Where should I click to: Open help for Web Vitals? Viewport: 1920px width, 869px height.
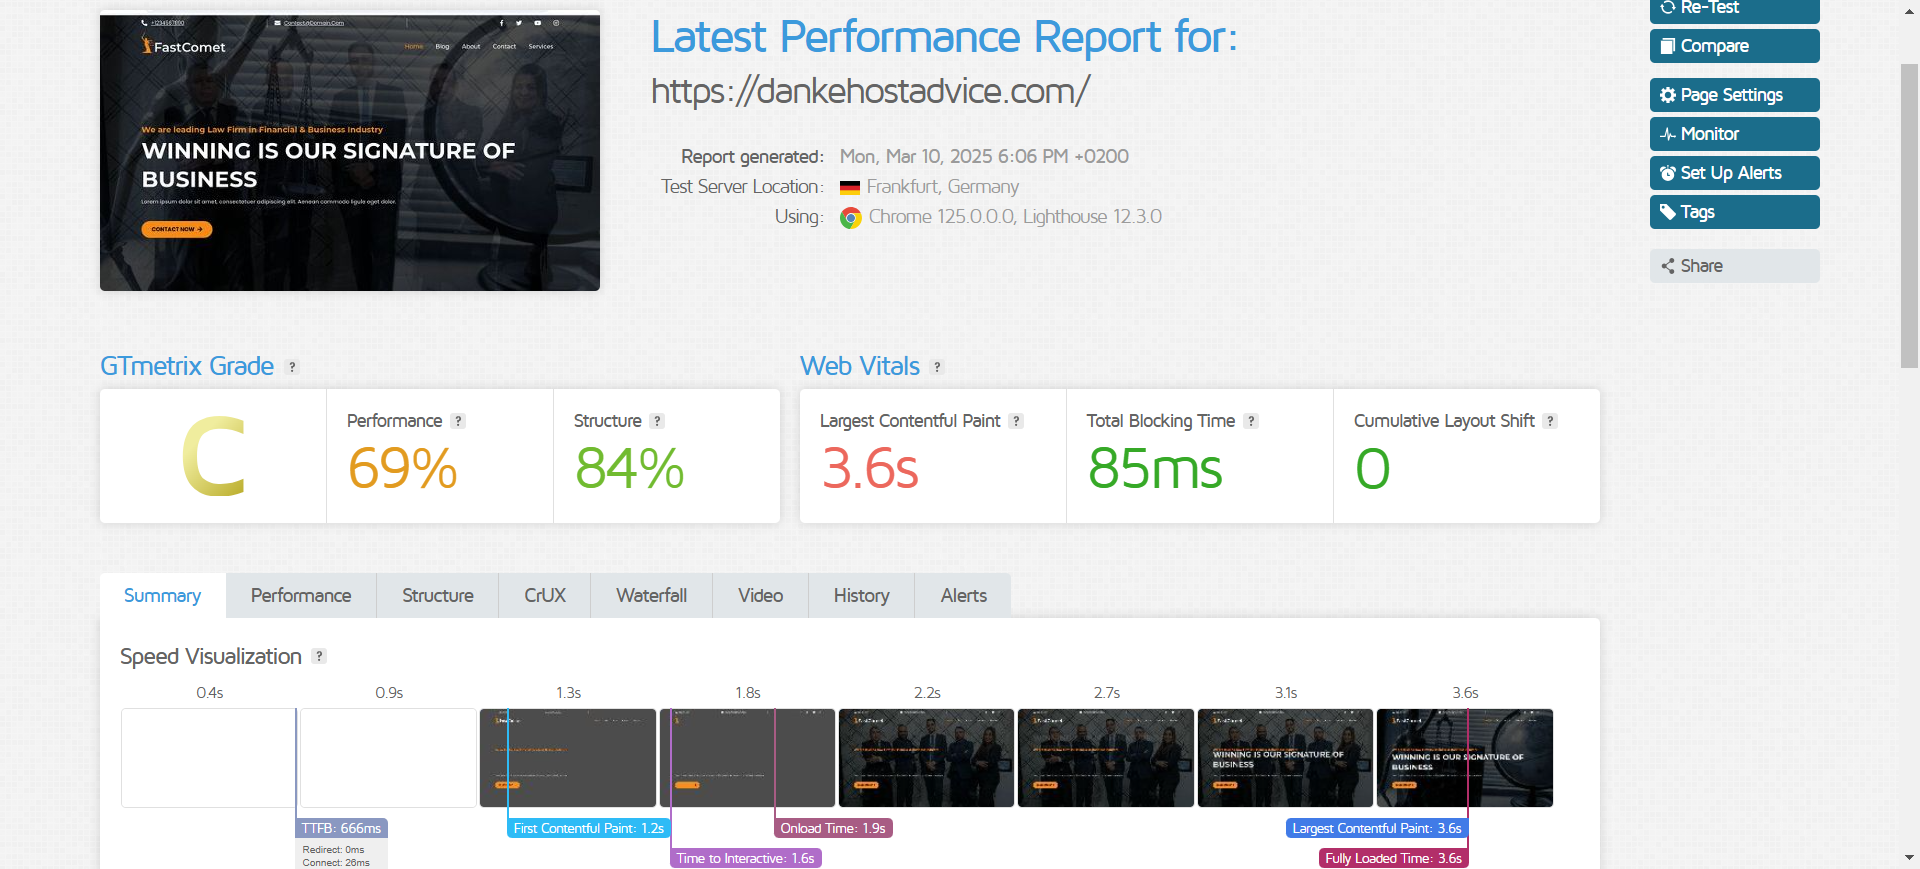(x=937, y=367)
